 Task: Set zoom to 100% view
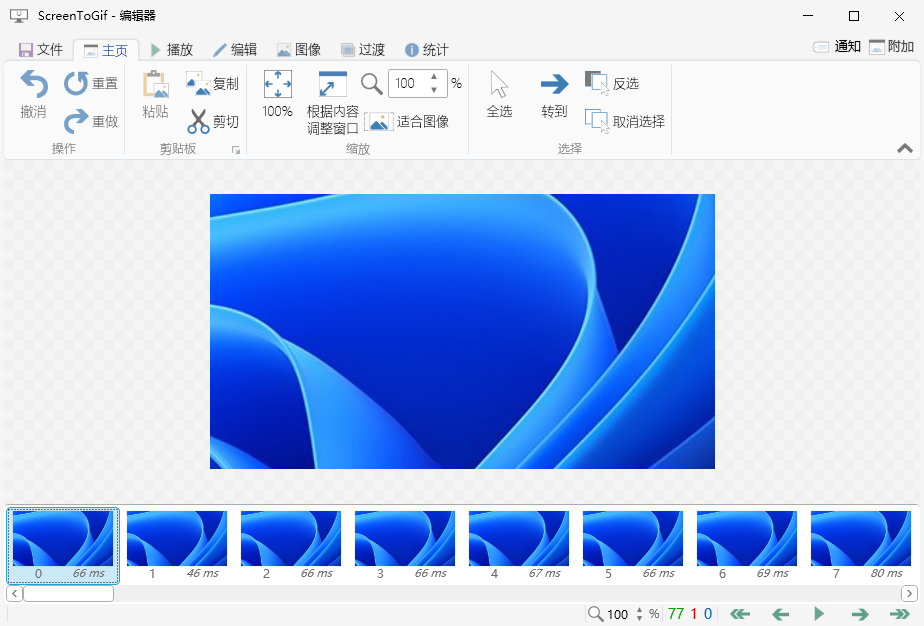tap(276, 95)
